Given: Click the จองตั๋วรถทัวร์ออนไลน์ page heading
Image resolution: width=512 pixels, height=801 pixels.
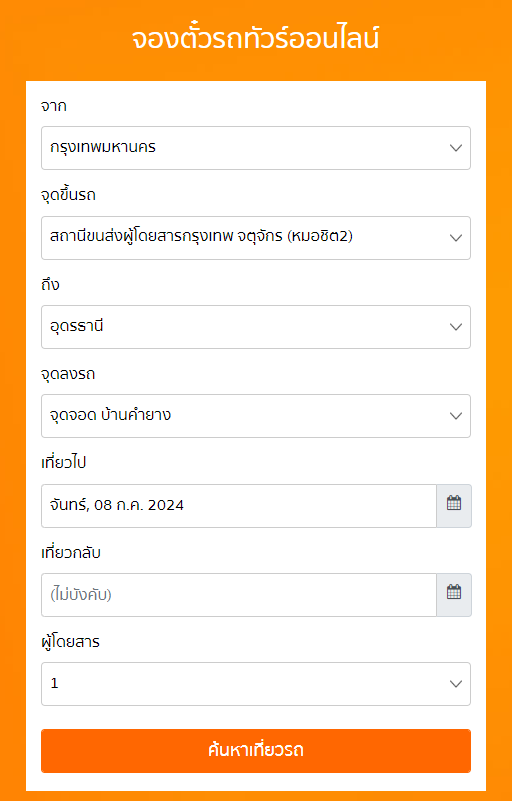Looking at the screenshot, I should tap(255, 39).
